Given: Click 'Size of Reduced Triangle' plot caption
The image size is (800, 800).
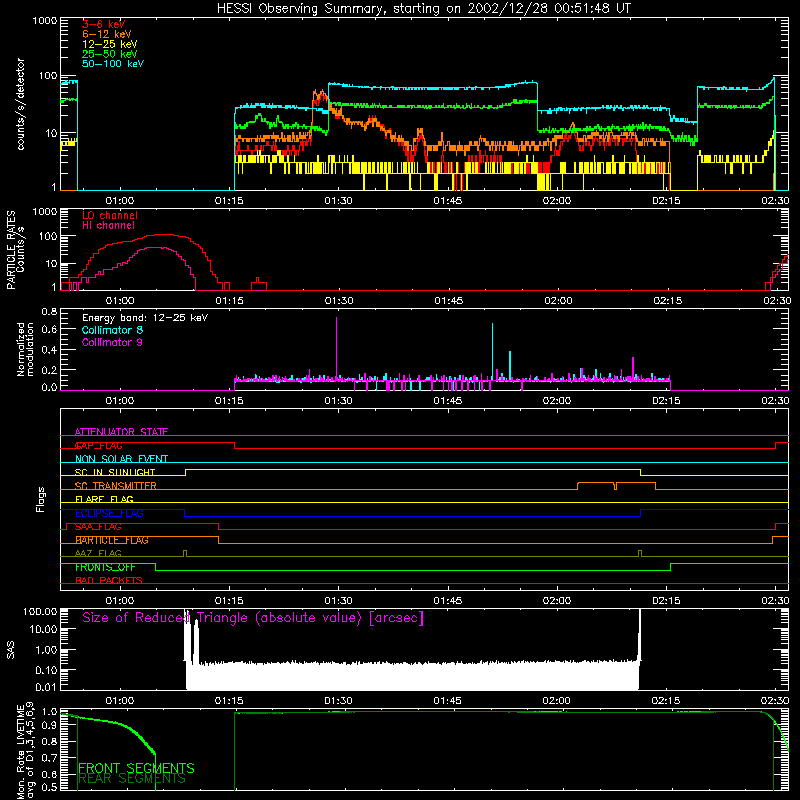Looking at the screenshot, I should pos(253,618).
